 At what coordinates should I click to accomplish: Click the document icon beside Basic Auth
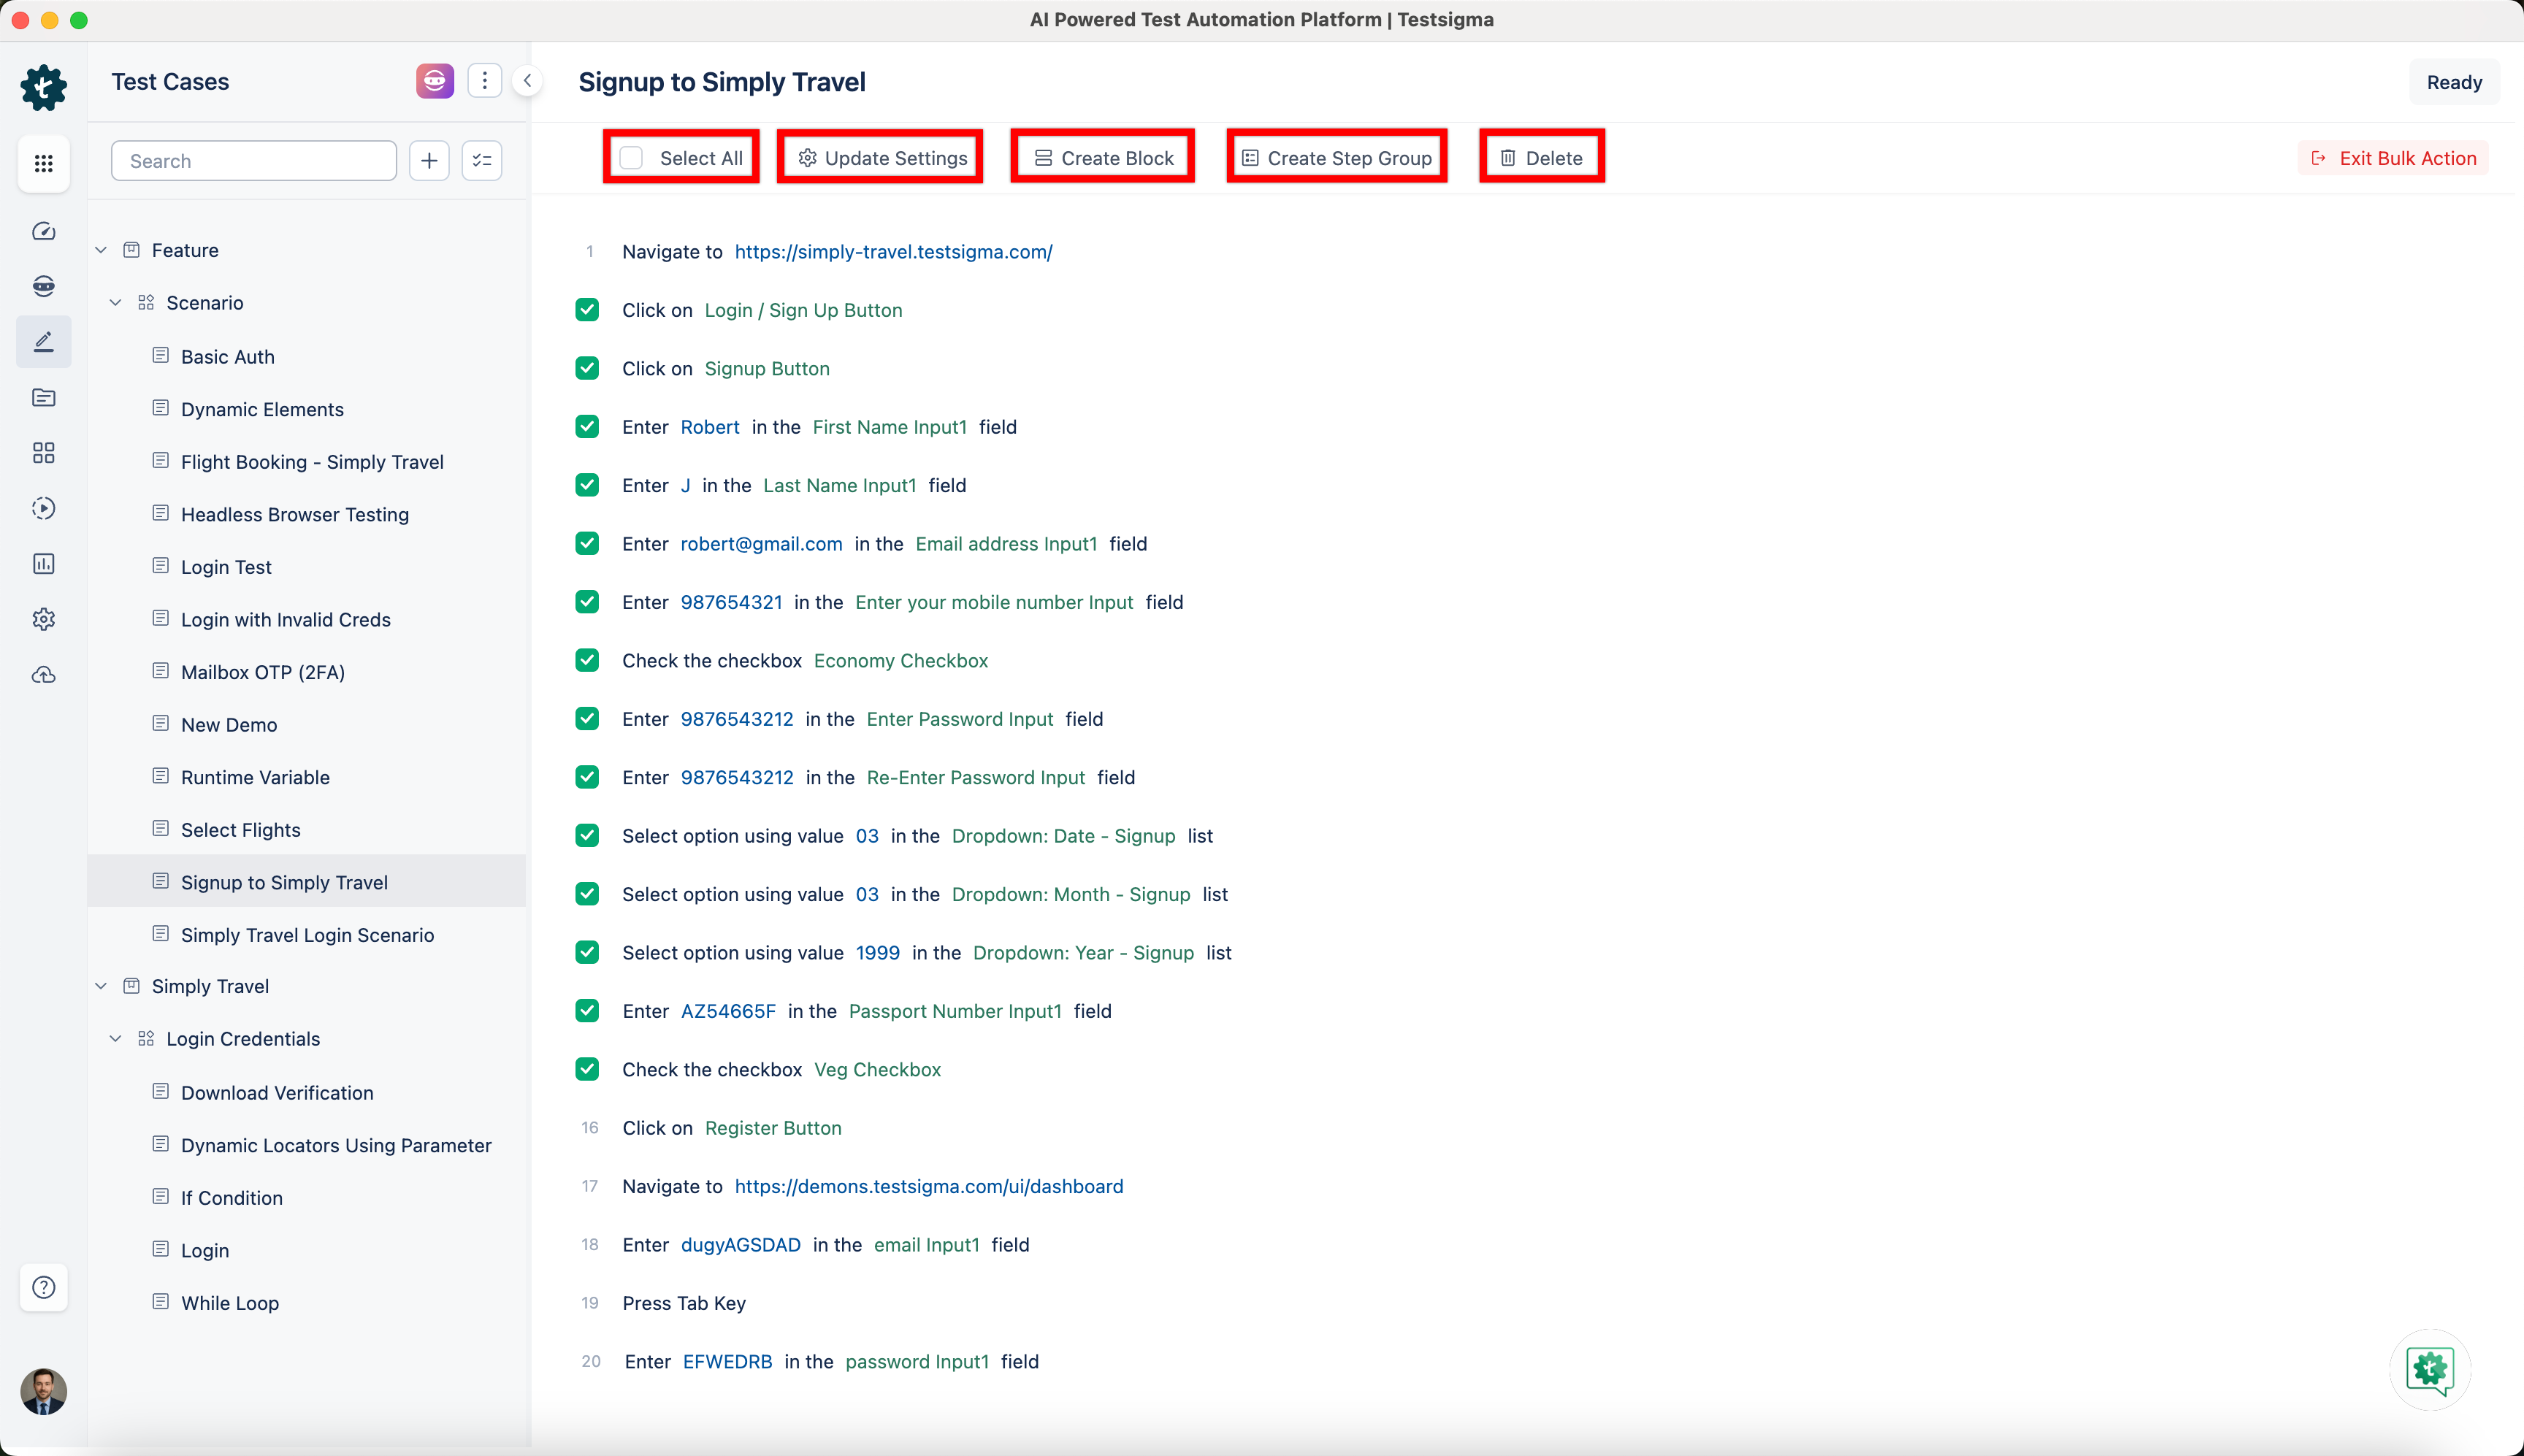[160, 356]
